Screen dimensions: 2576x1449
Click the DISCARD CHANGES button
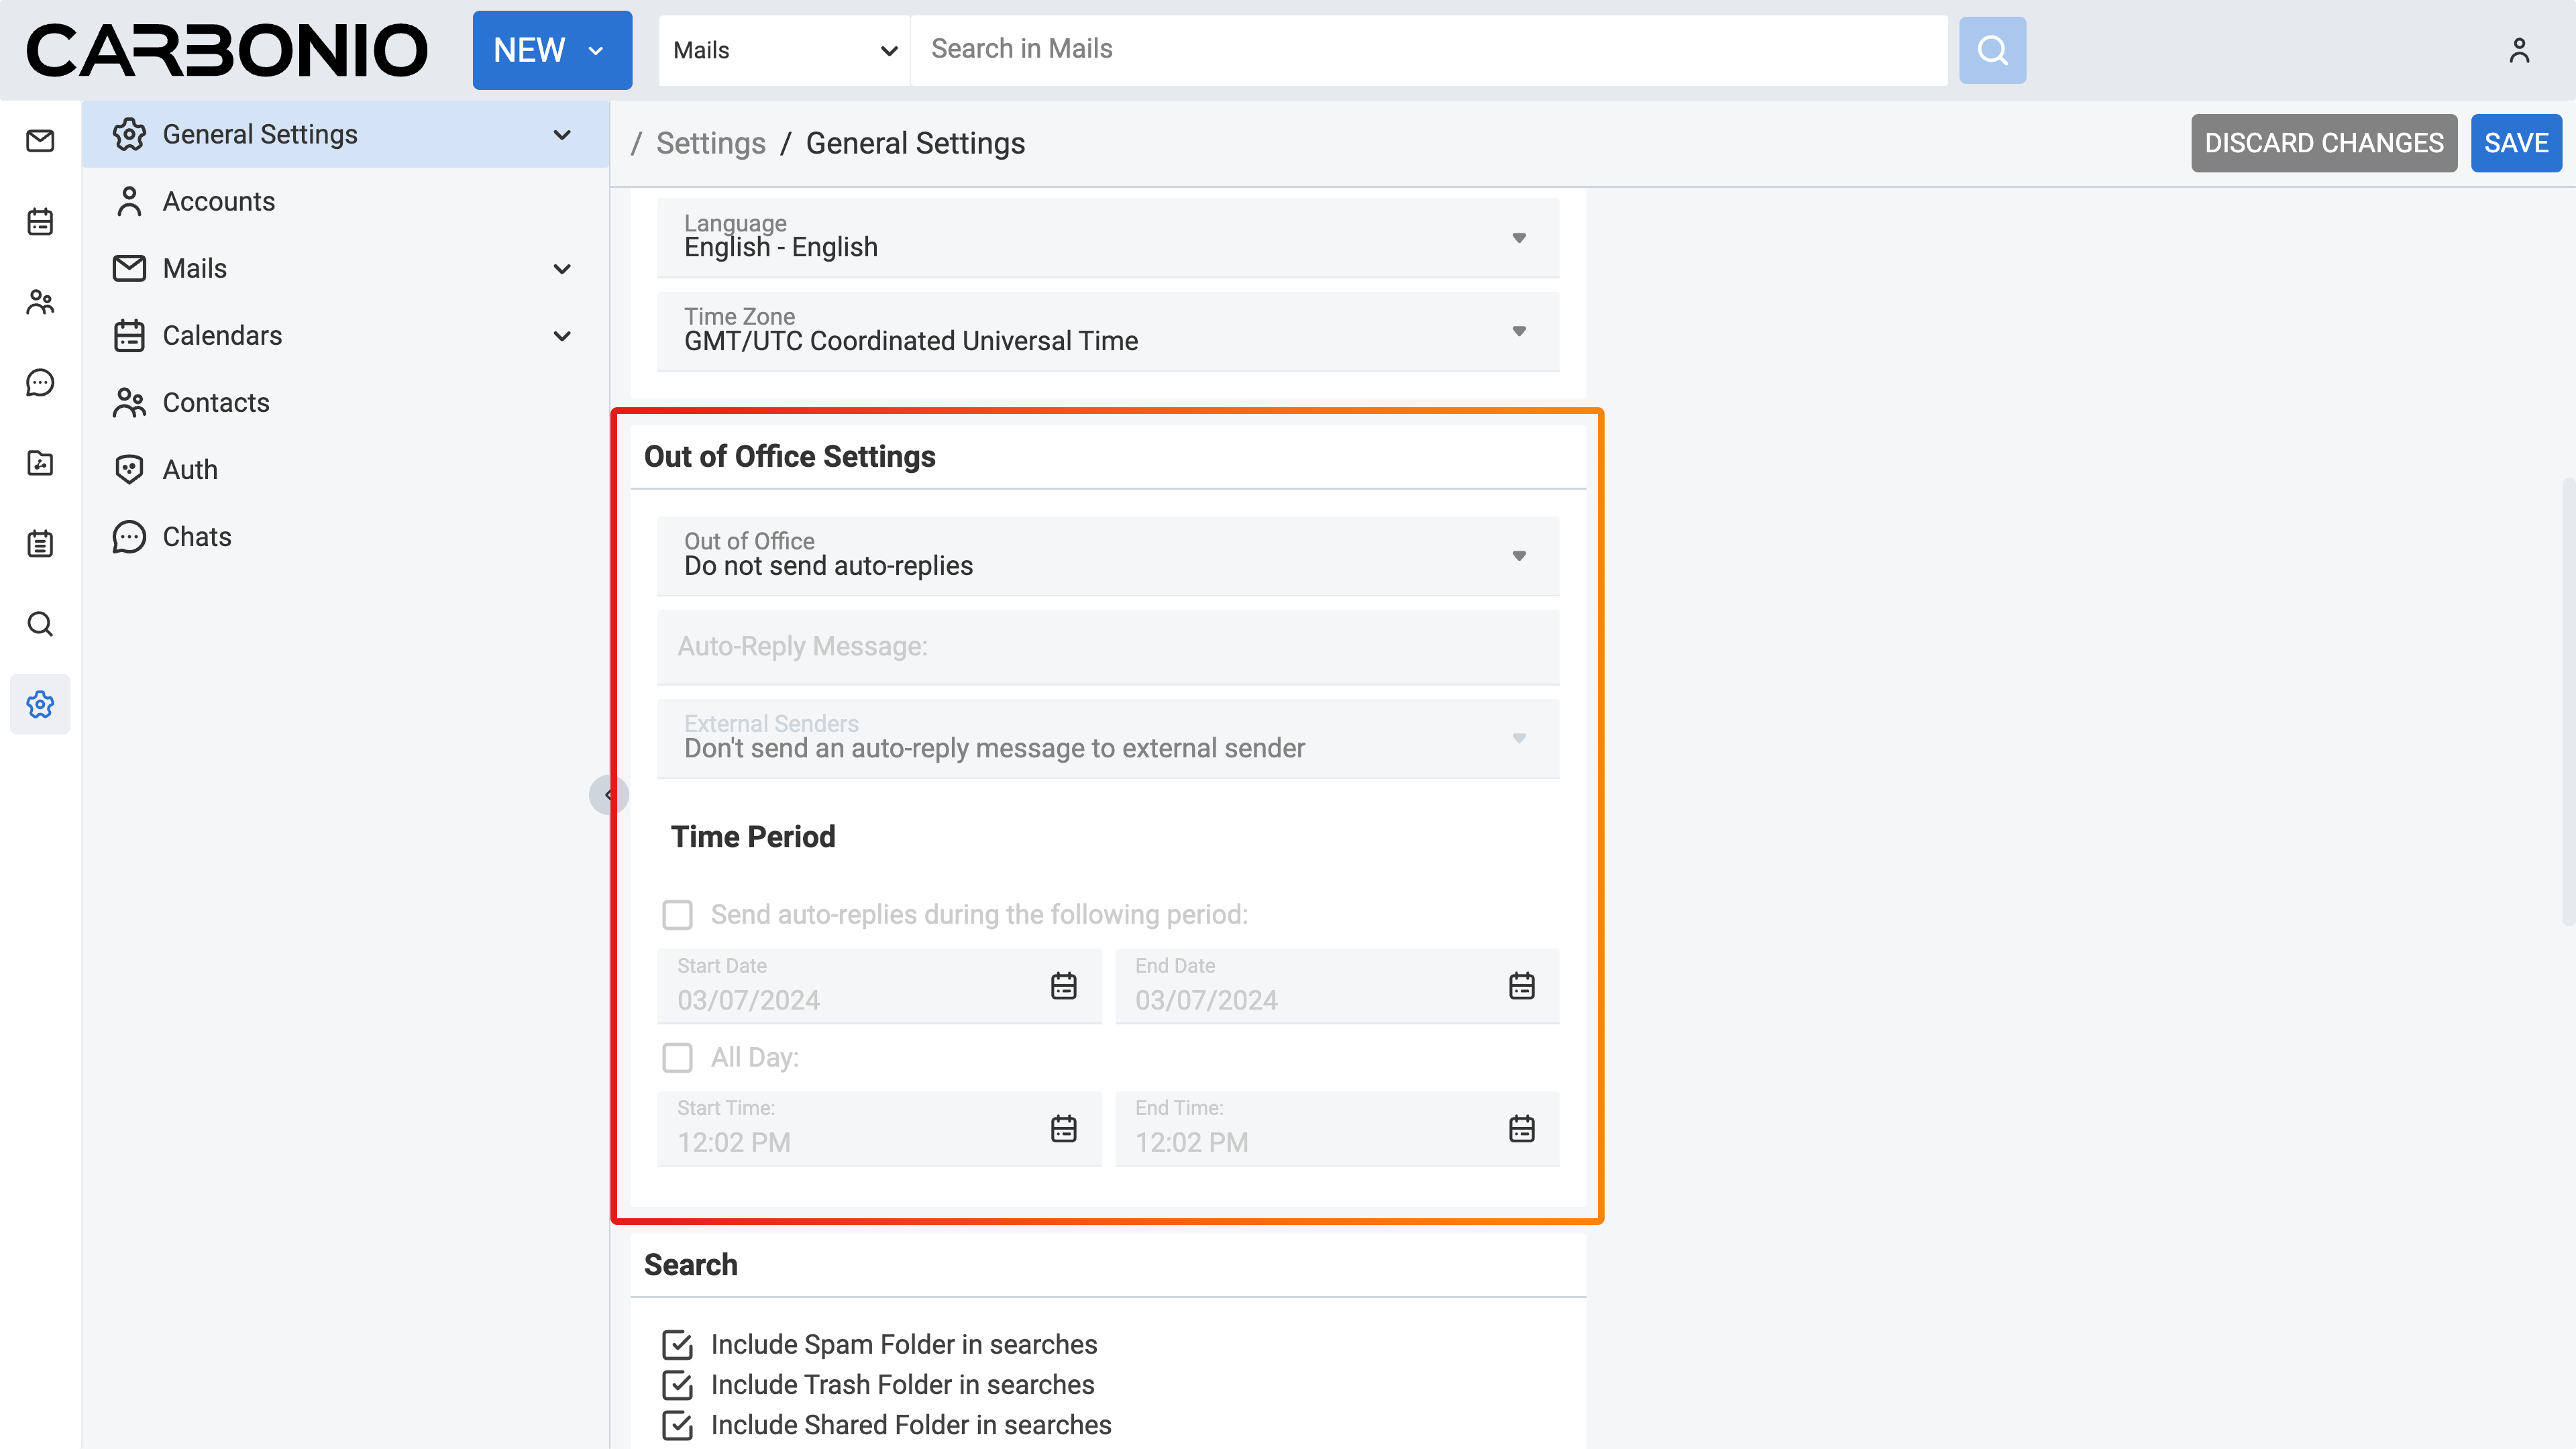[x=2323, y=143]
